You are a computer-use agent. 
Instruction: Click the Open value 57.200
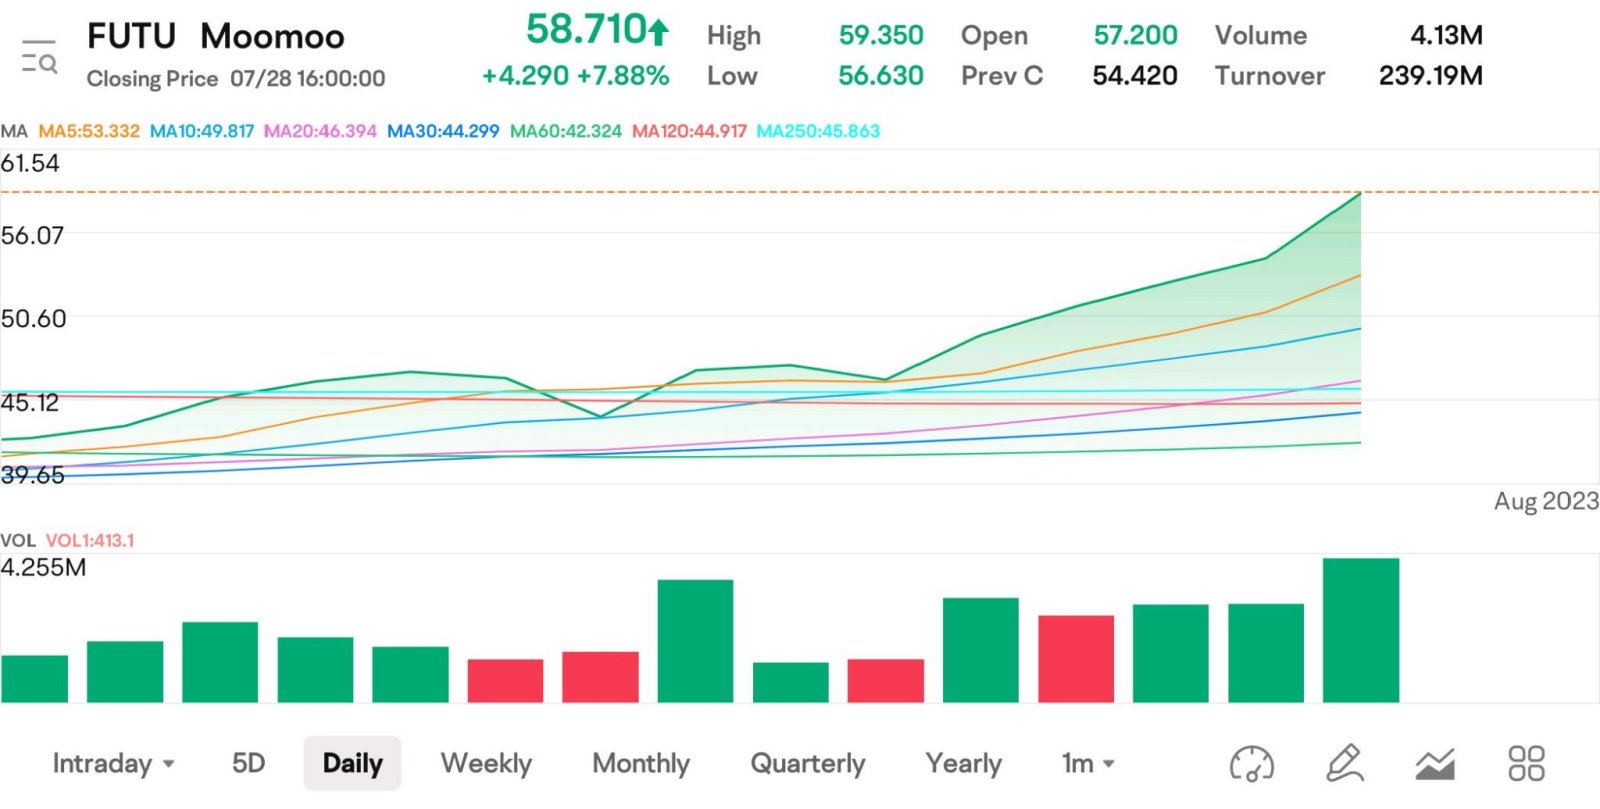click(x=1135, y=35)
